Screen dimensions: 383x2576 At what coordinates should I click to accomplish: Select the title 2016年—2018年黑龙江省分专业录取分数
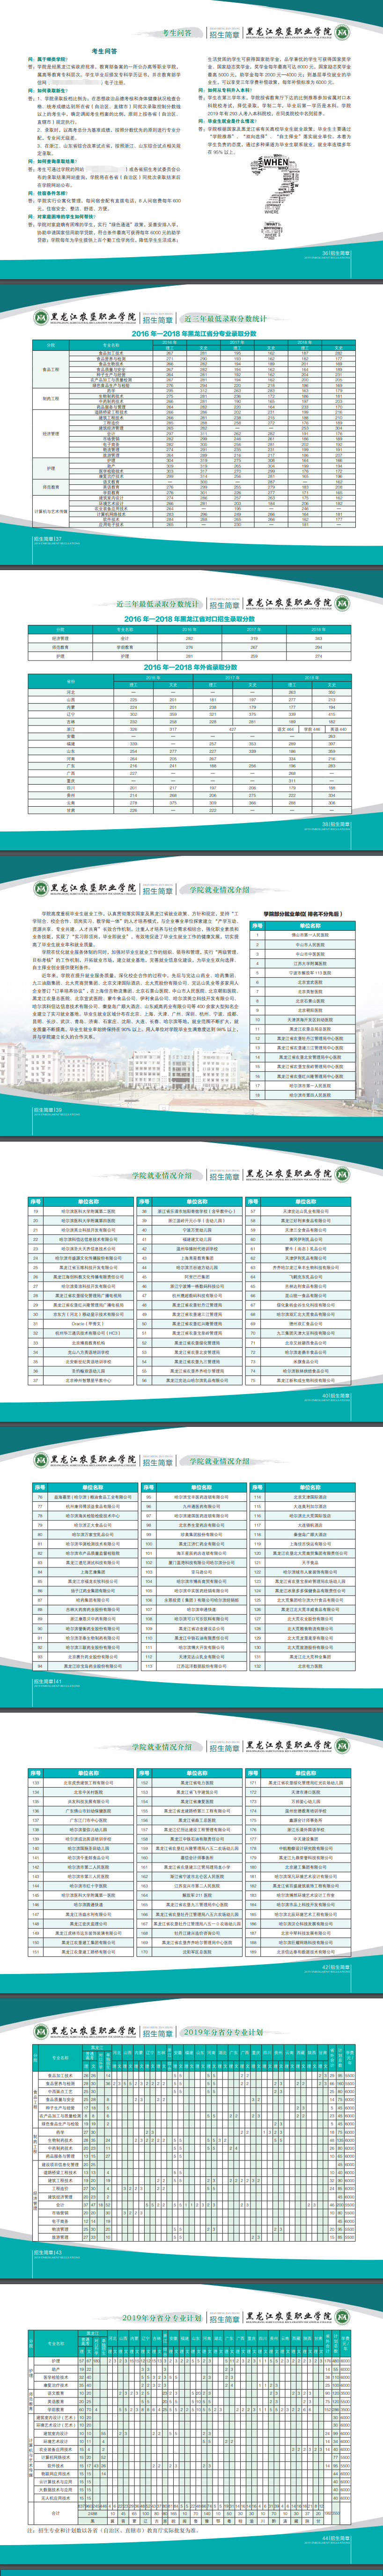194,334
